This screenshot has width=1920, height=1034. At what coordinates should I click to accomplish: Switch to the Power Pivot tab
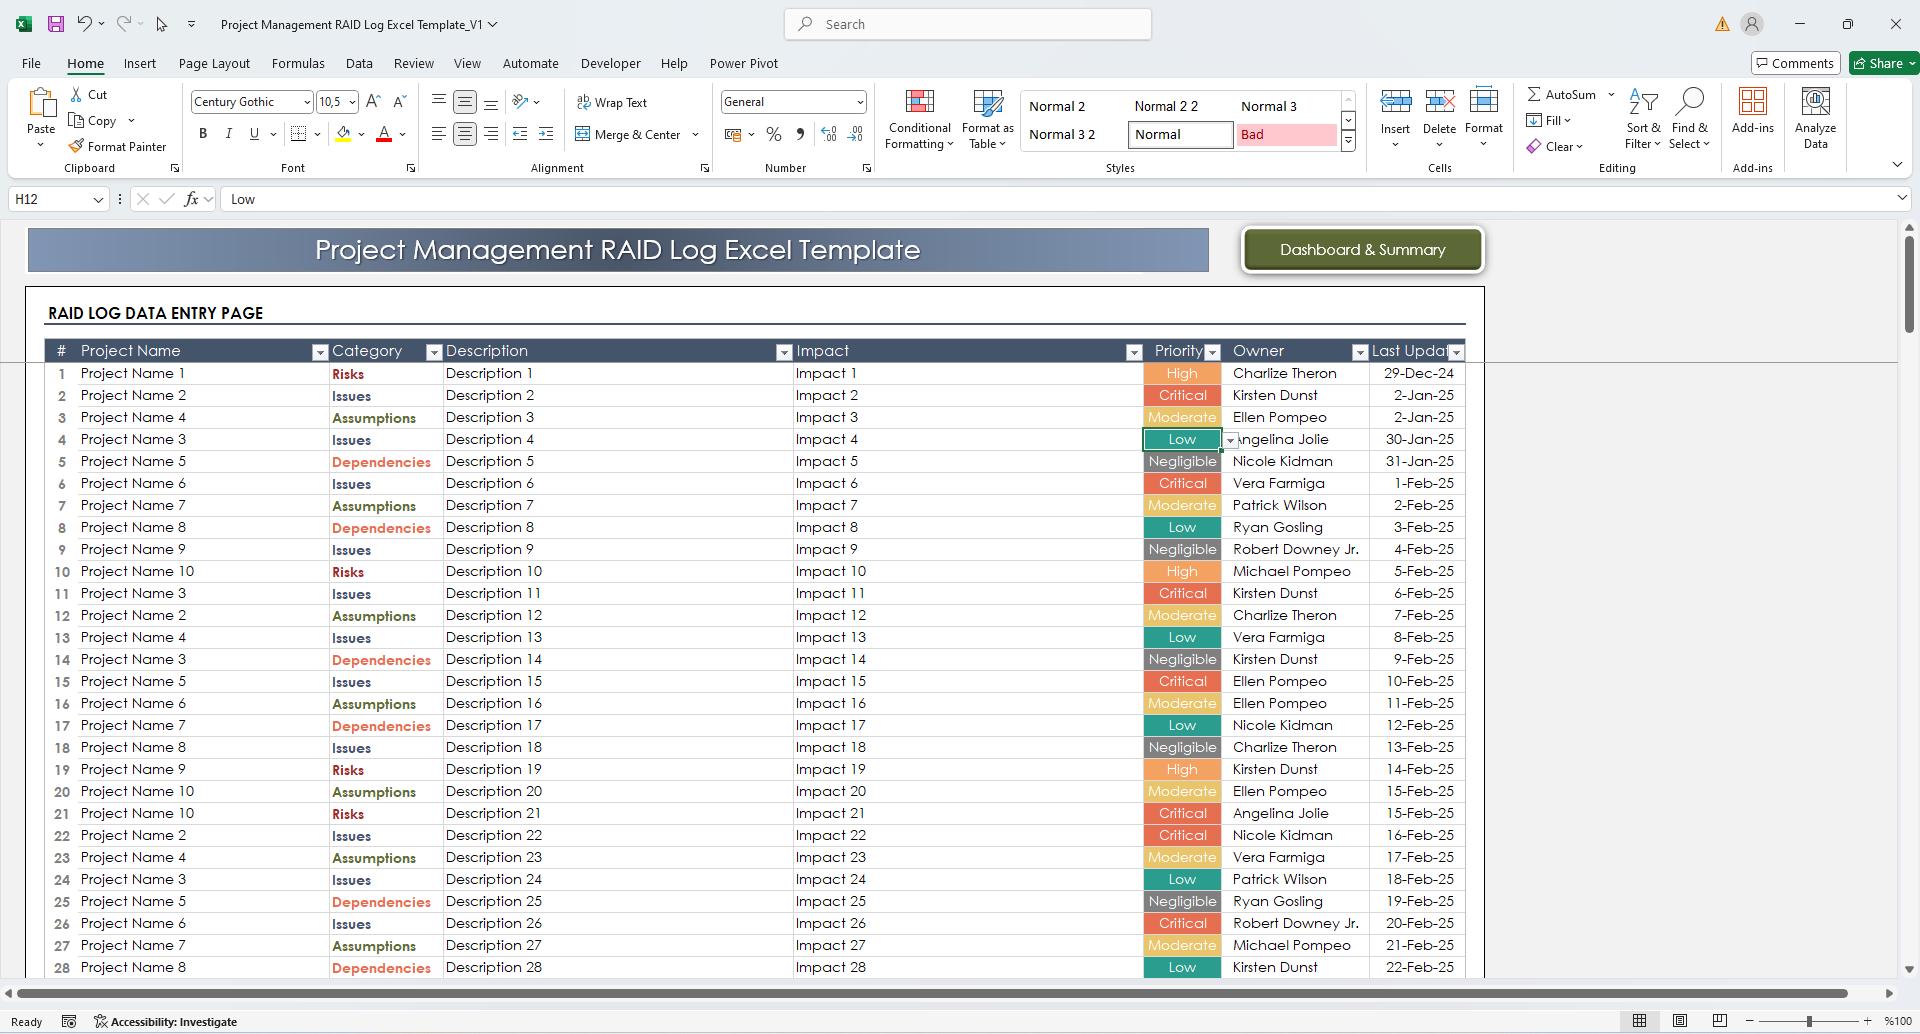click(x=744, y=63)
